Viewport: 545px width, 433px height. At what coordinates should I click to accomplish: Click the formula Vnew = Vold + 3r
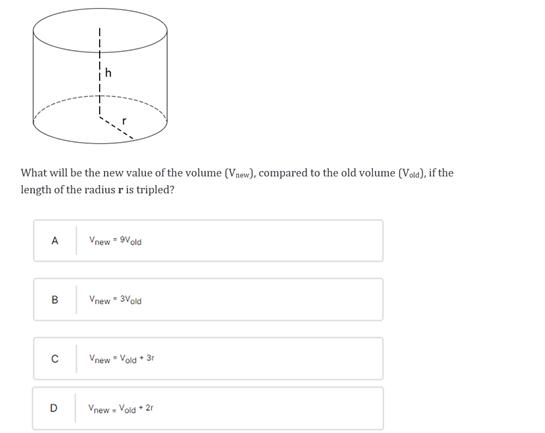pyautogui.click(x=121, y=359)
